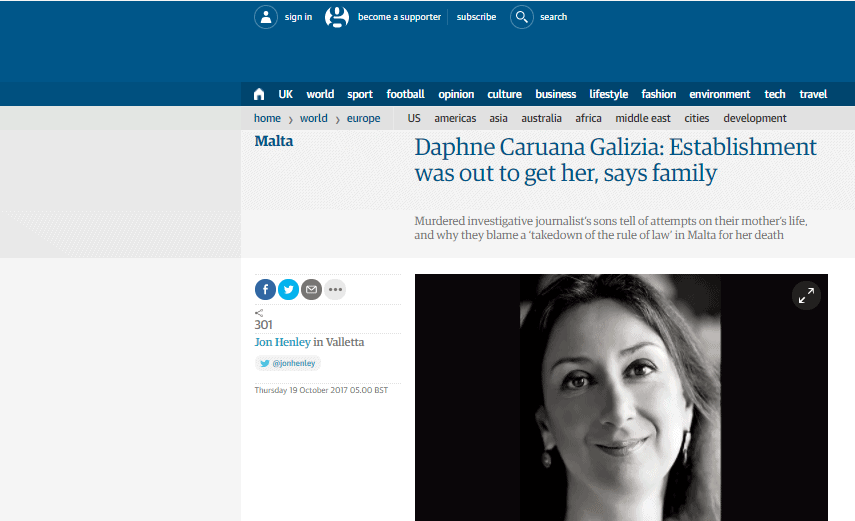Open search via magnifier icon
This screenshot has width=855, height=521.
coord(522,17)
